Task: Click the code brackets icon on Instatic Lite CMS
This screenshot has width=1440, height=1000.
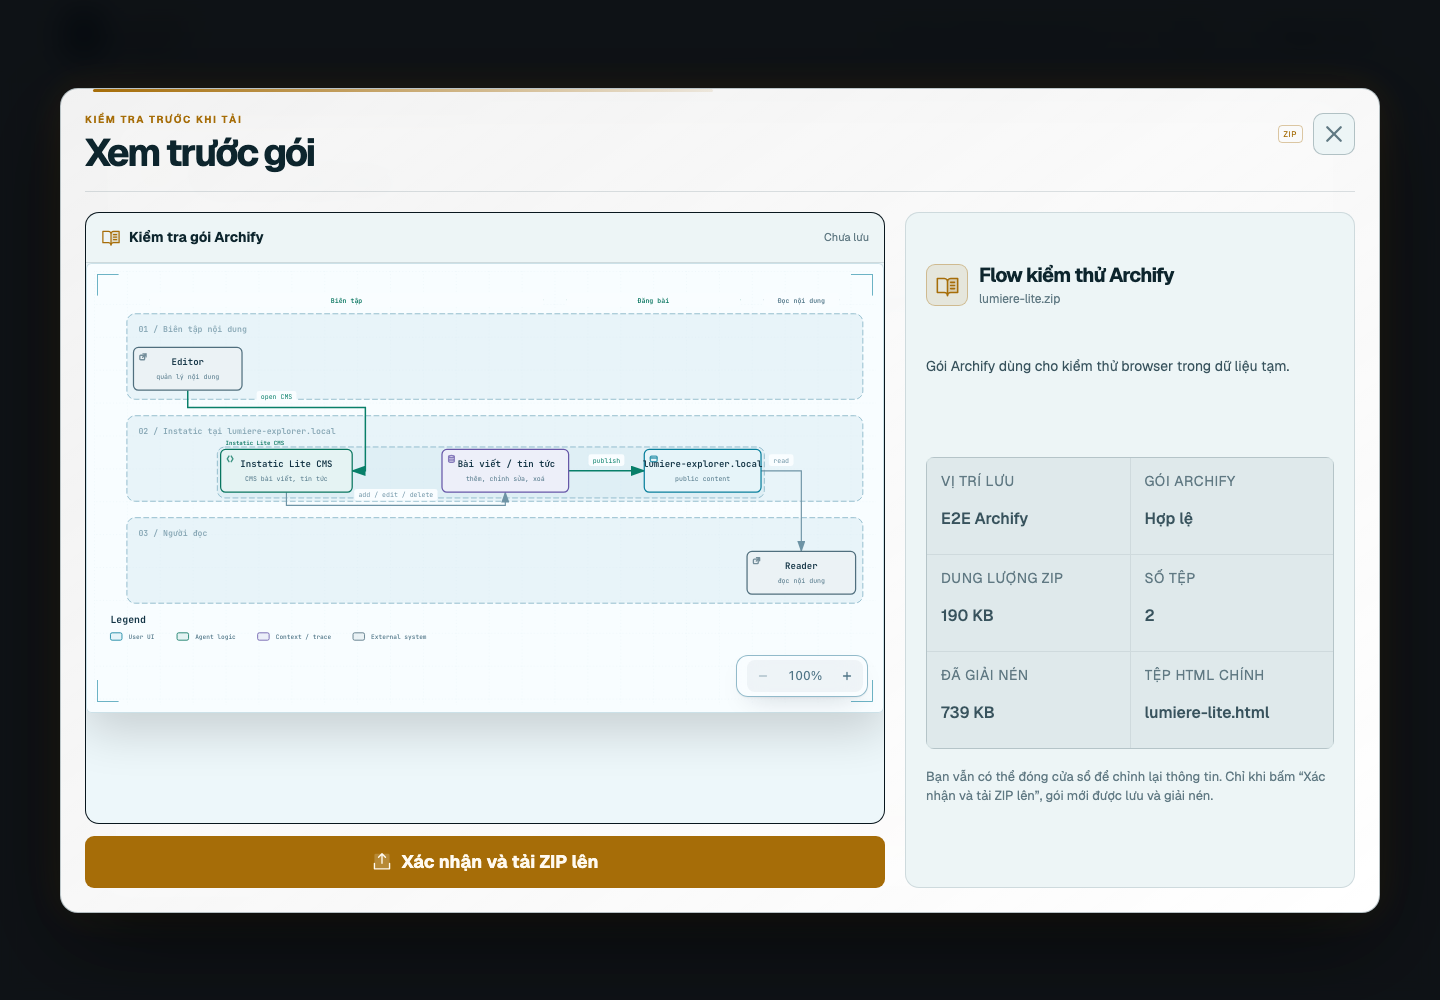Action: 230,459
